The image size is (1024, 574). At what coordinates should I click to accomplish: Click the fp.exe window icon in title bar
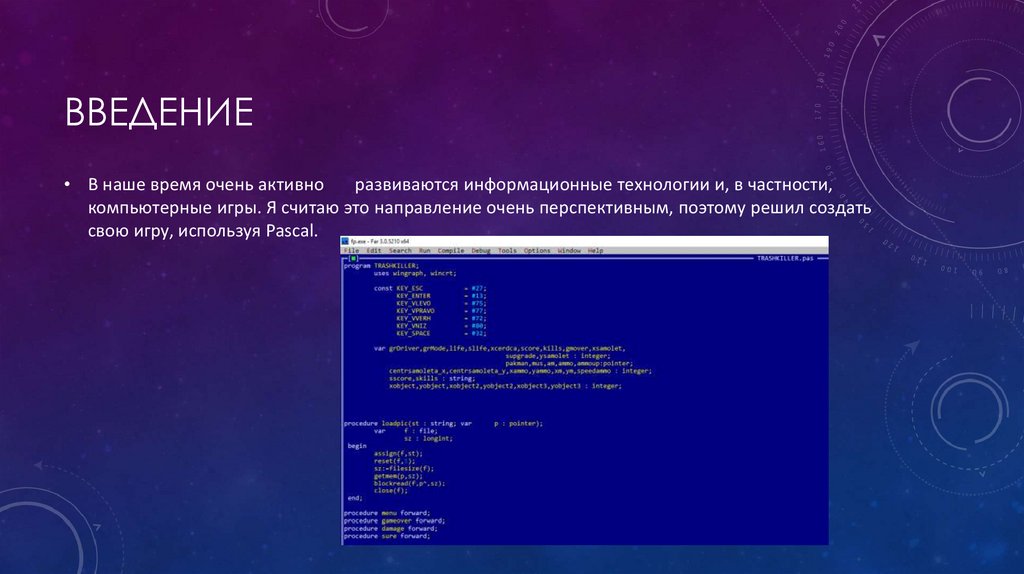pyautogui.click(x=345, y=241)
